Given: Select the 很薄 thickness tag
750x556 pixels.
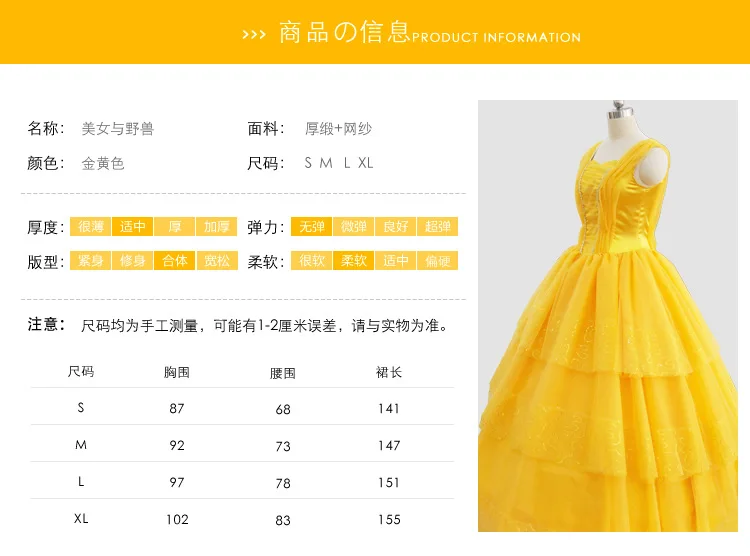Looking at the screenshot, I should pos(90,226).
